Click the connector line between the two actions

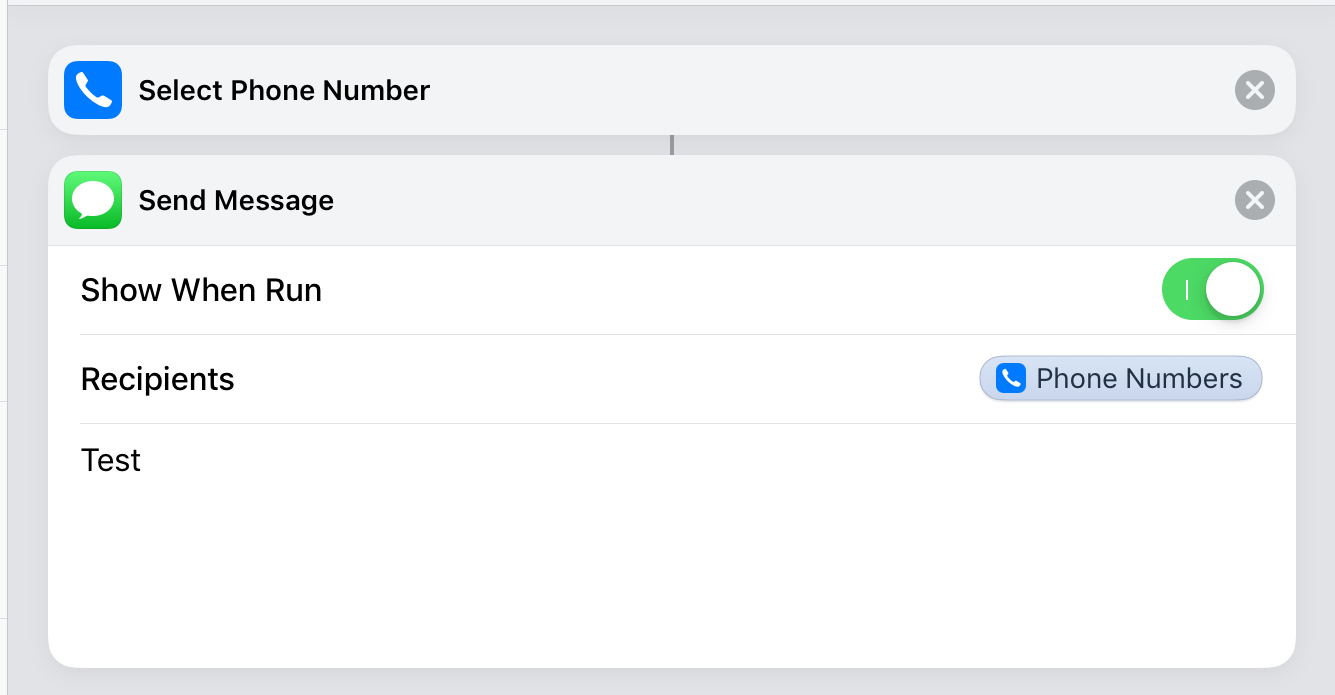click(x=672, y=145)
